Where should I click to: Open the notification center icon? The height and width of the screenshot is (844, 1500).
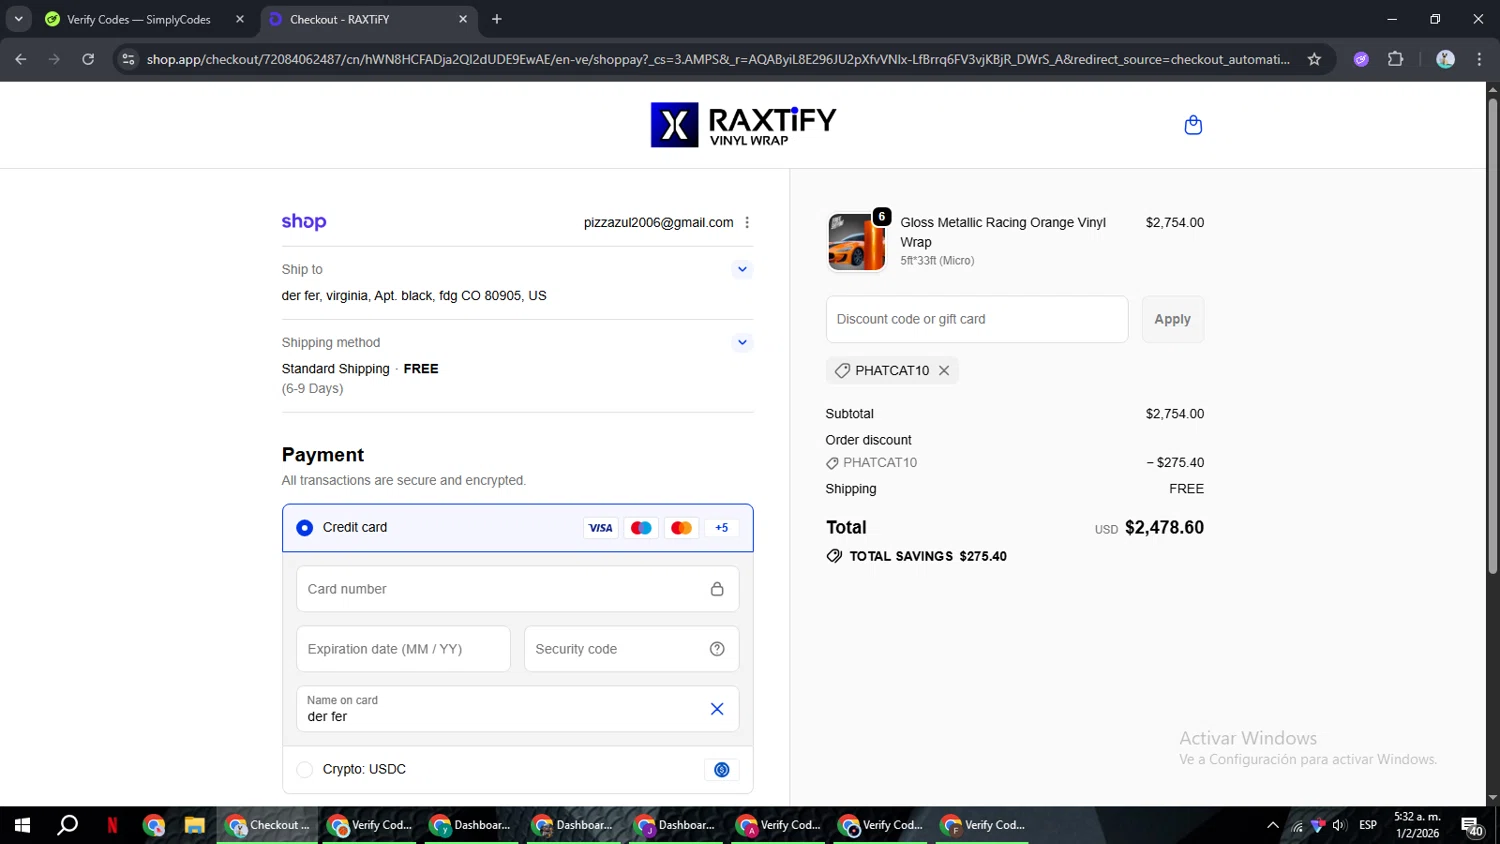point(1472,825)
